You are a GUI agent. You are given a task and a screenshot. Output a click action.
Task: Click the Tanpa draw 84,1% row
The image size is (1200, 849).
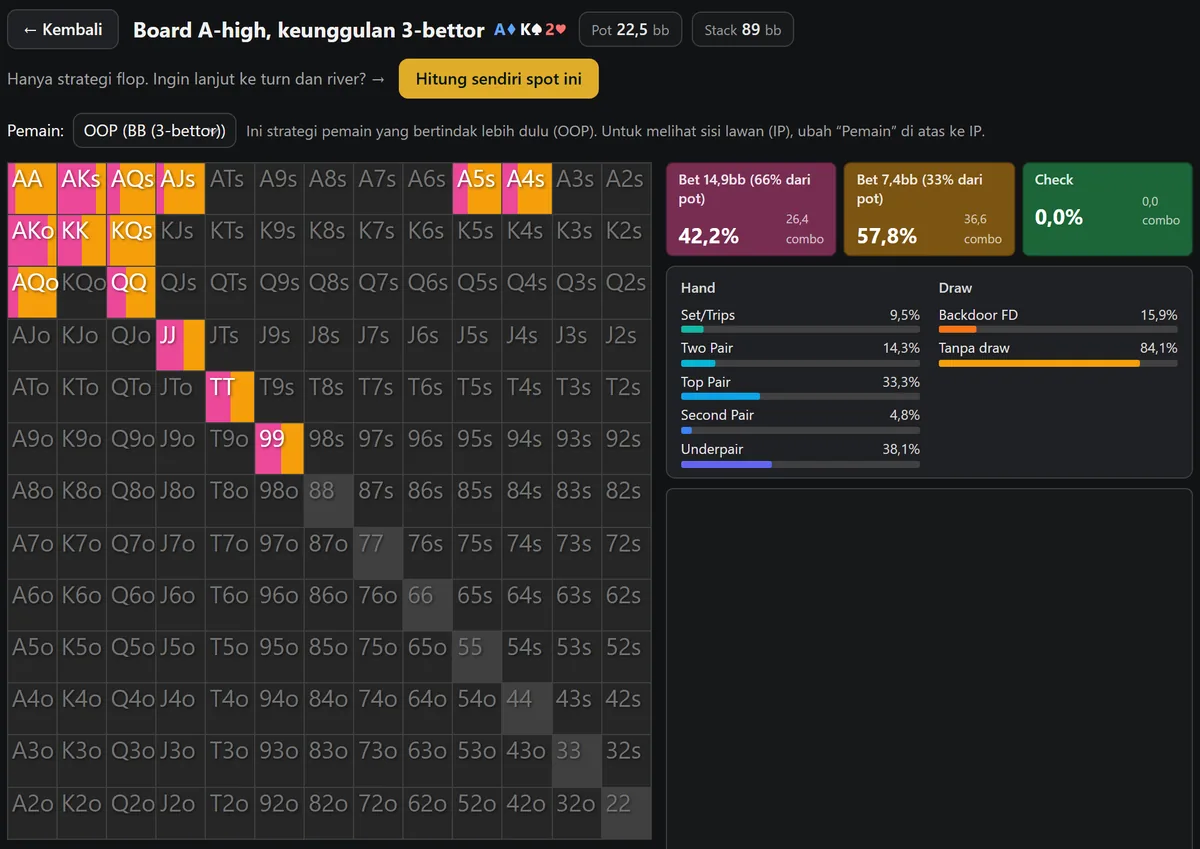[x=1058, y=354]
